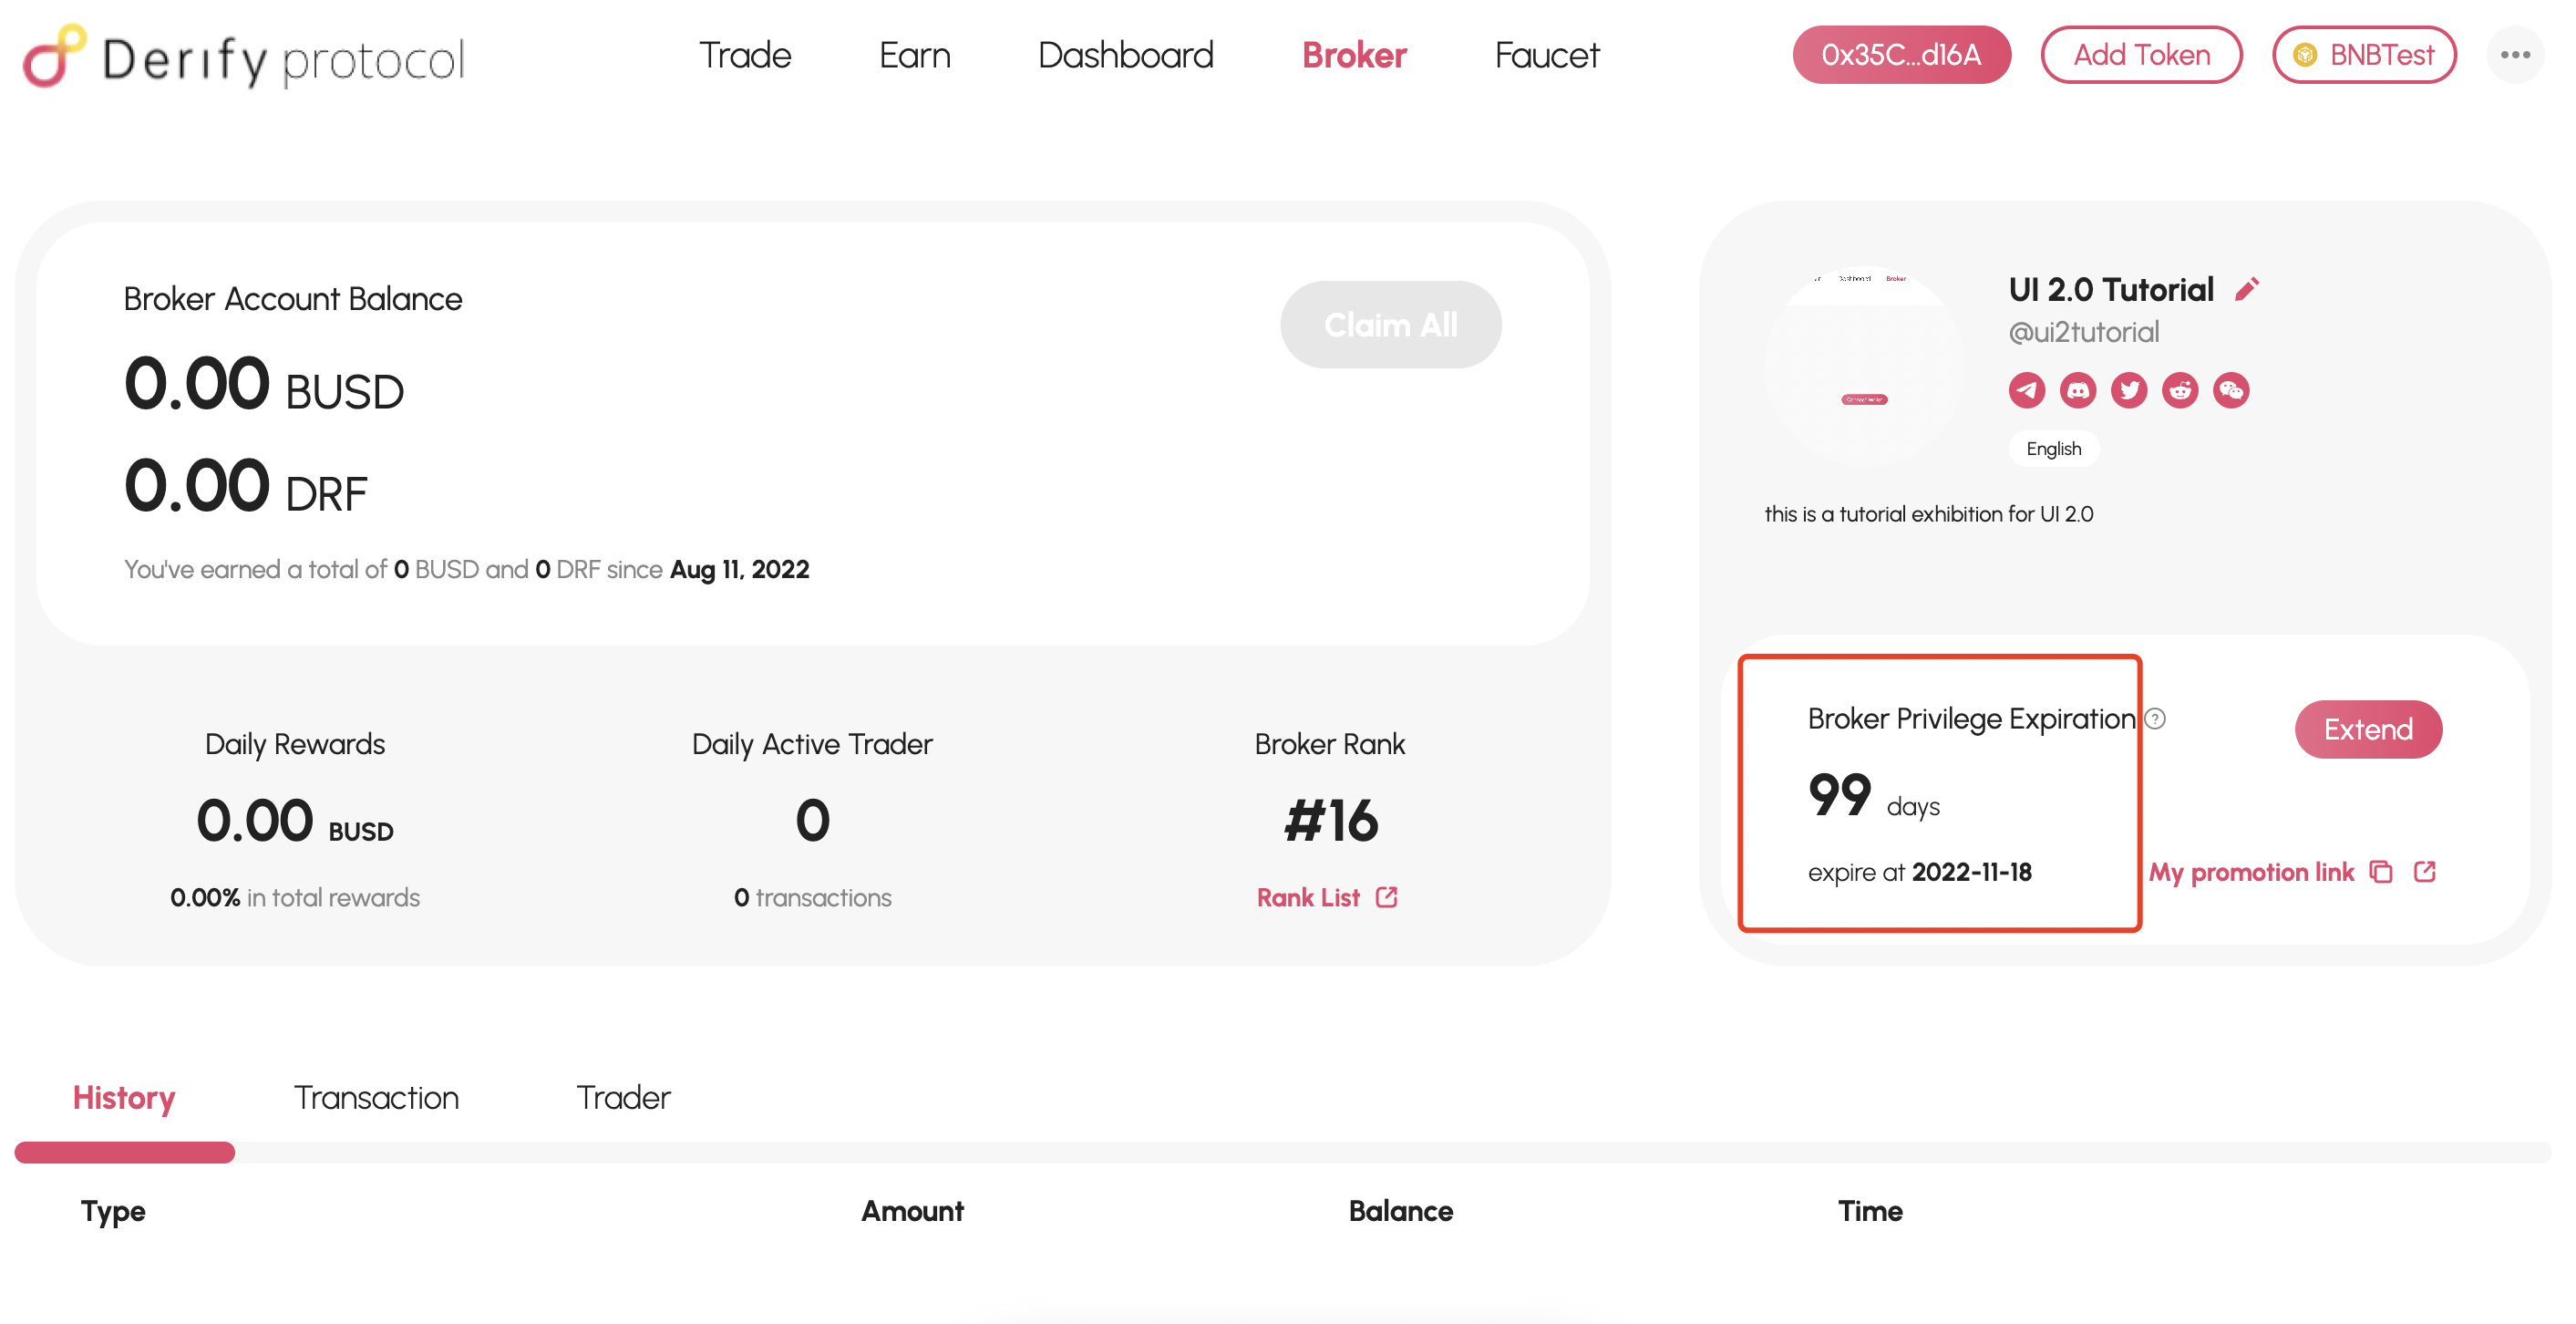Edit broker profile with pencil icon
2576x1324 pixels.
coord(2246,289)
